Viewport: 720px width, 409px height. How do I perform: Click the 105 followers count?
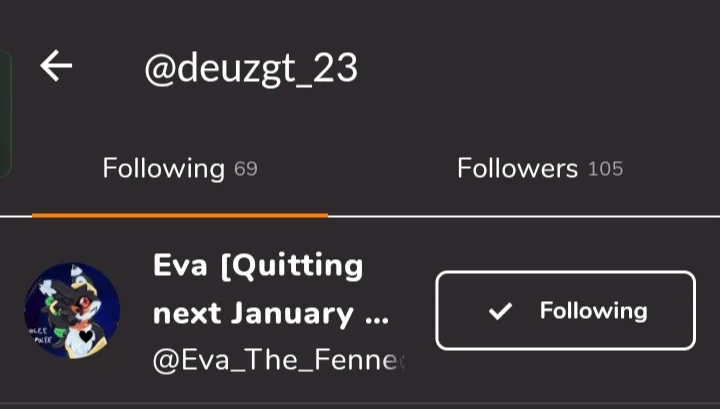605,169
